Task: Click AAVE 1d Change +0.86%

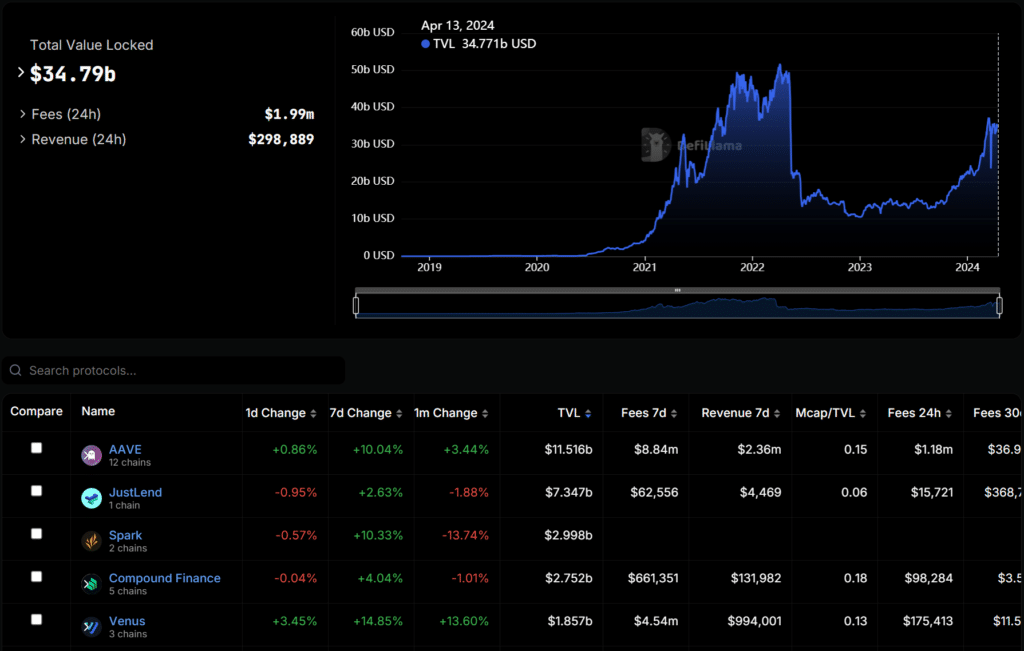Action: click(295, 449)
